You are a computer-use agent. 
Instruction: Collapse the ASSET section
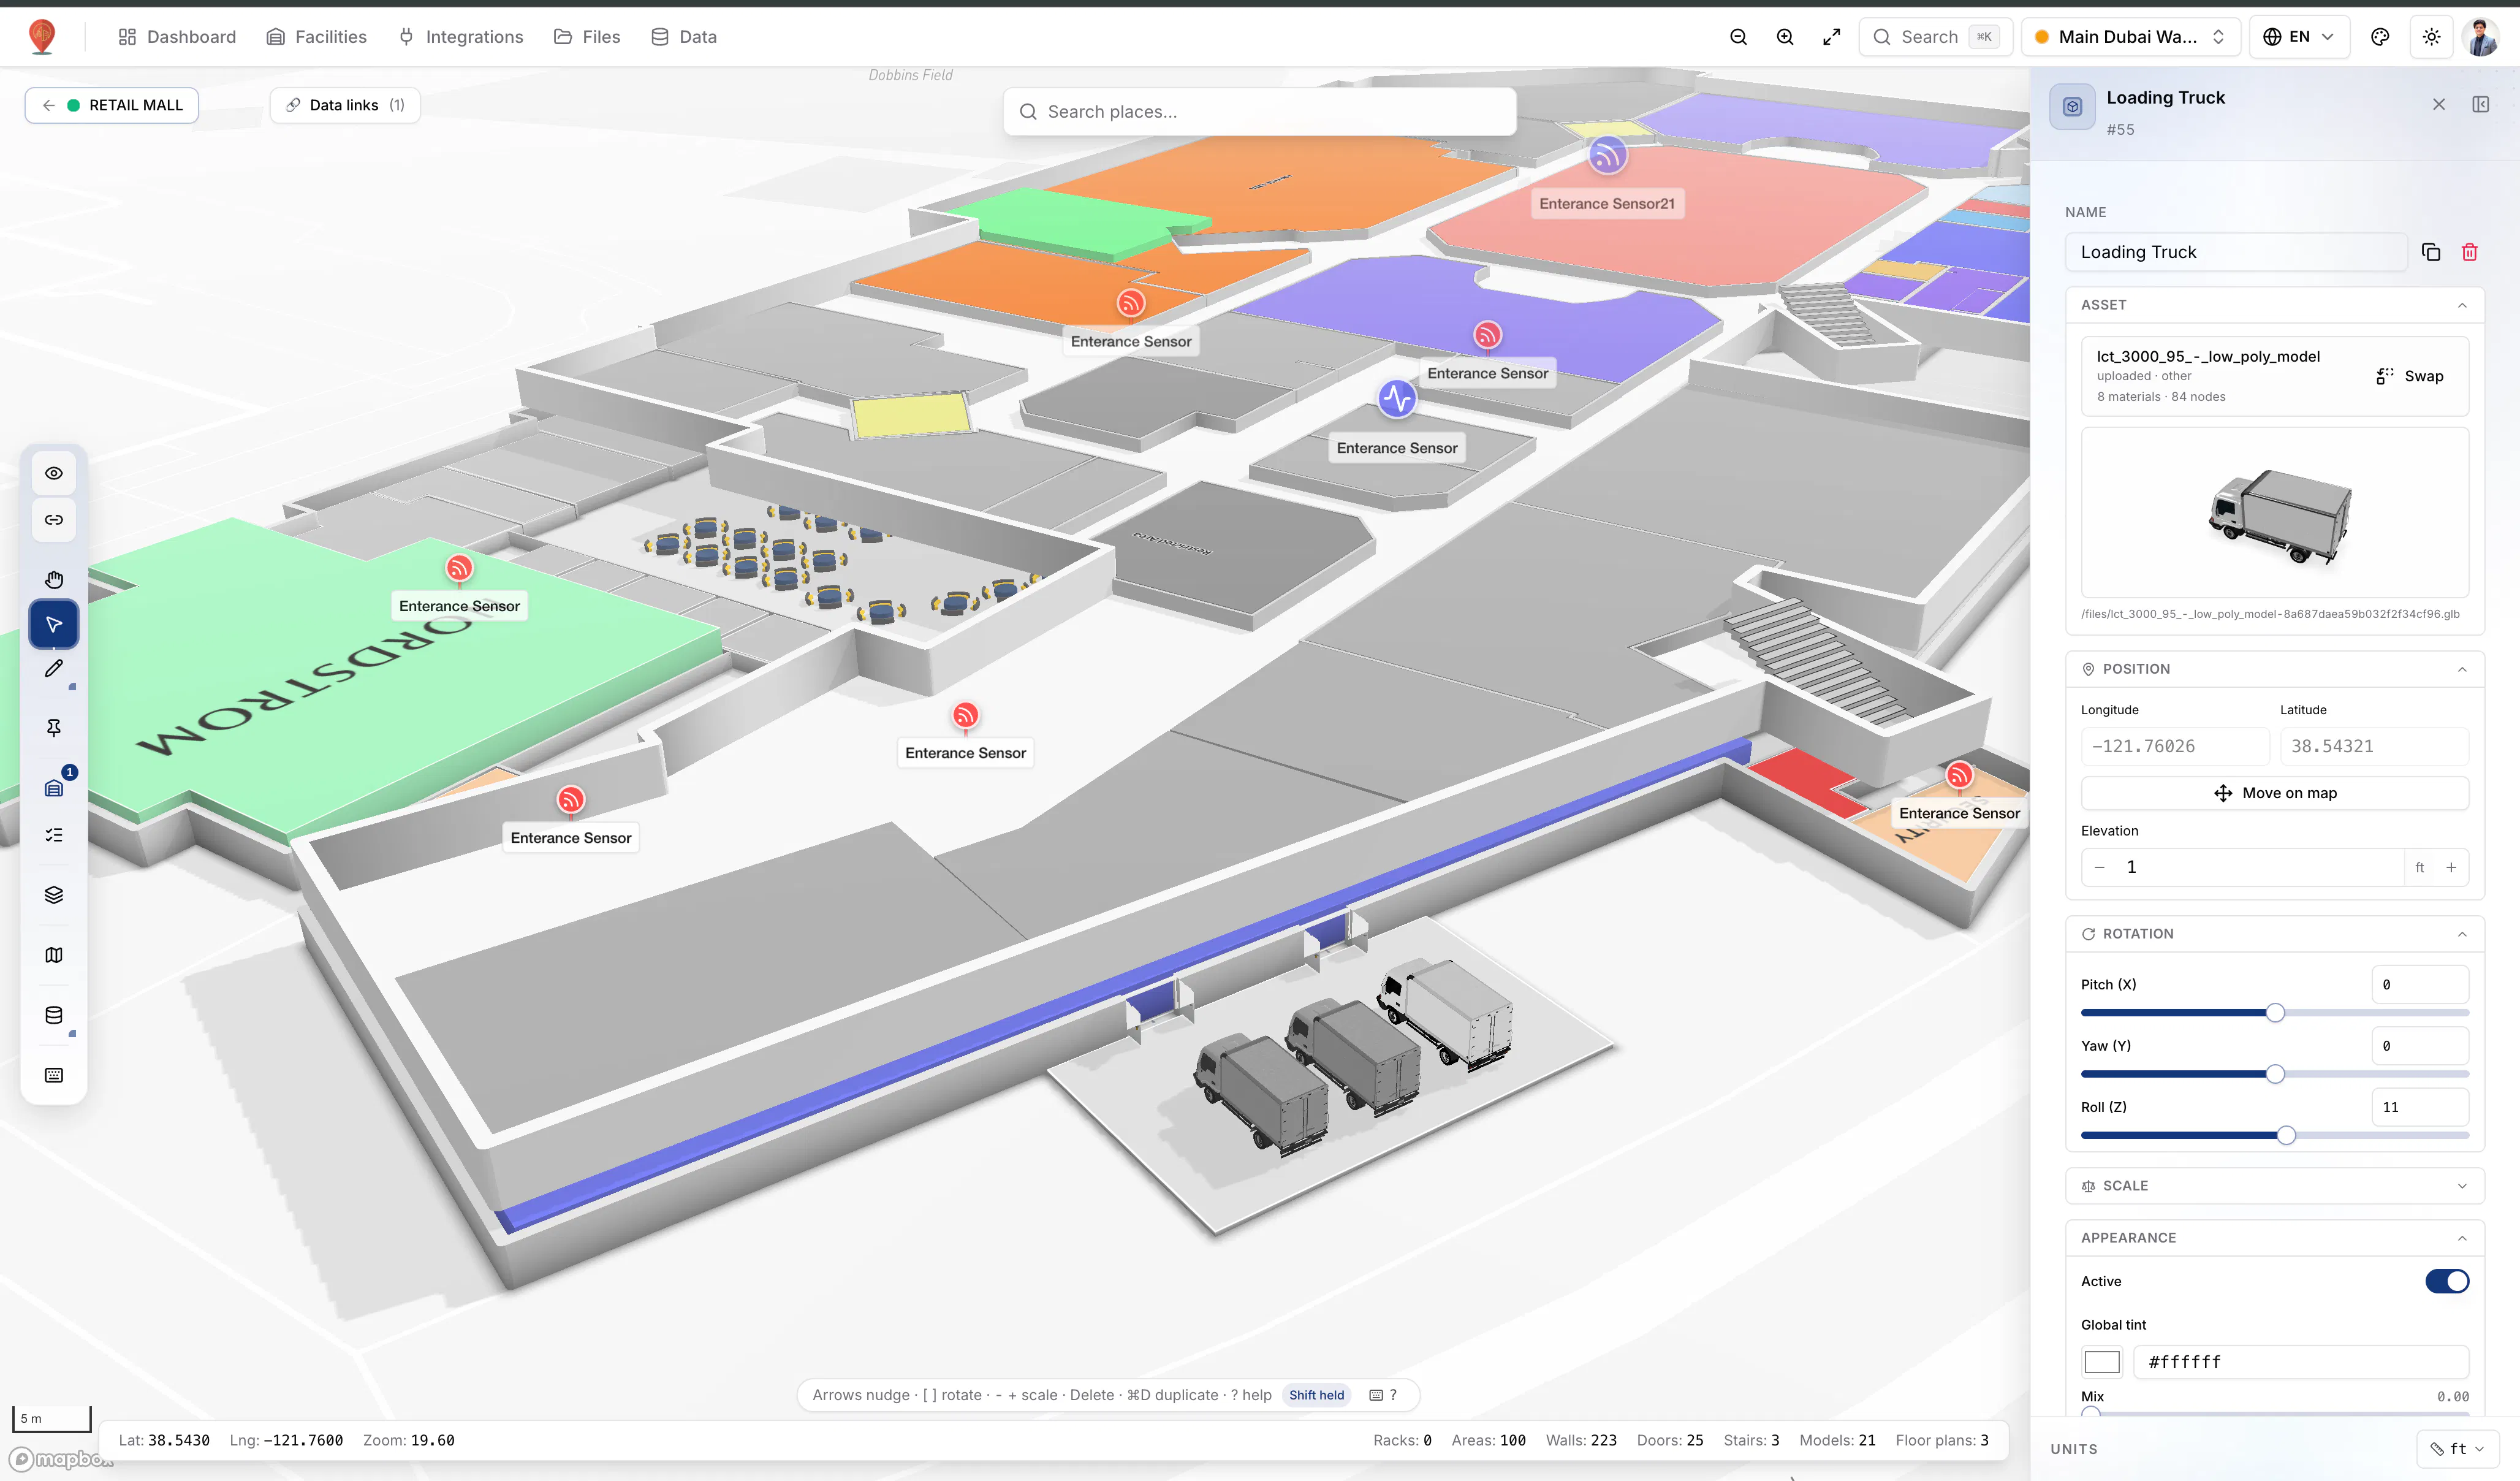(2462, 305)
